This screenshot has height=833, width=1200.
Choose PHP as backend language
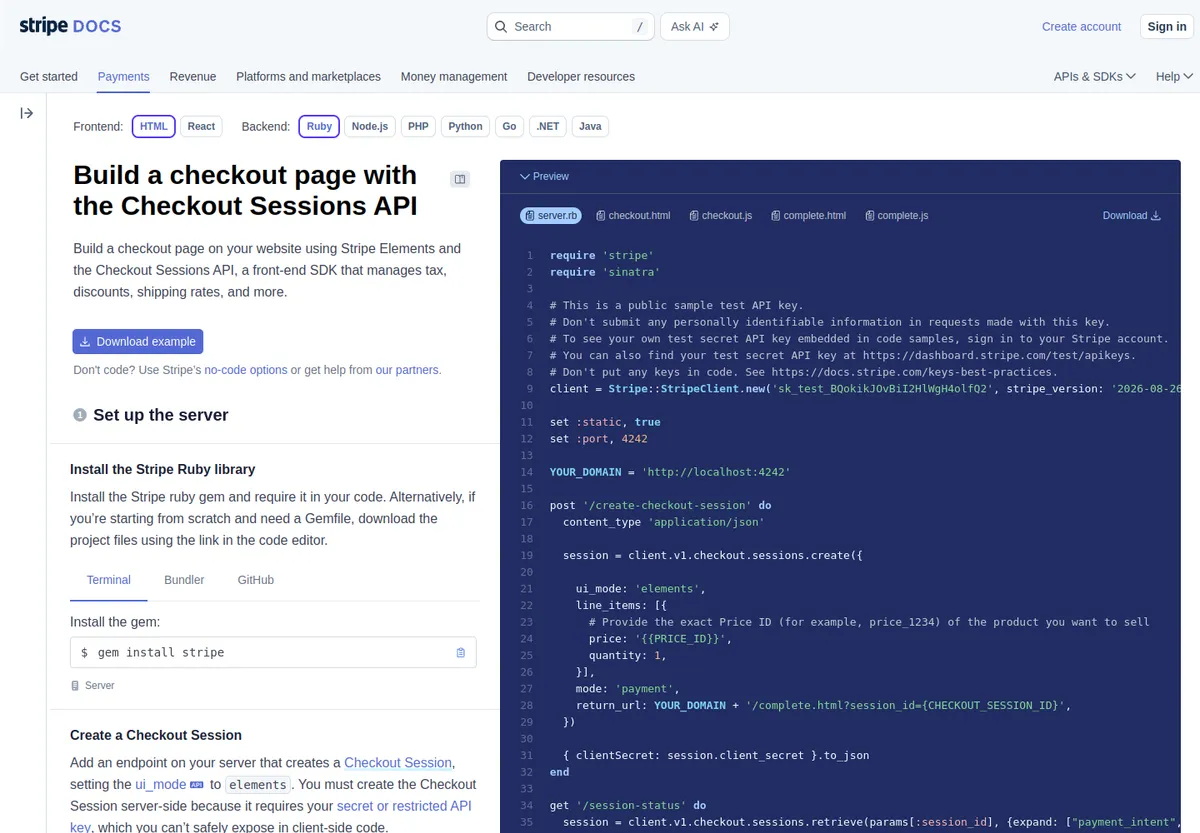click(x=418, y=126)
